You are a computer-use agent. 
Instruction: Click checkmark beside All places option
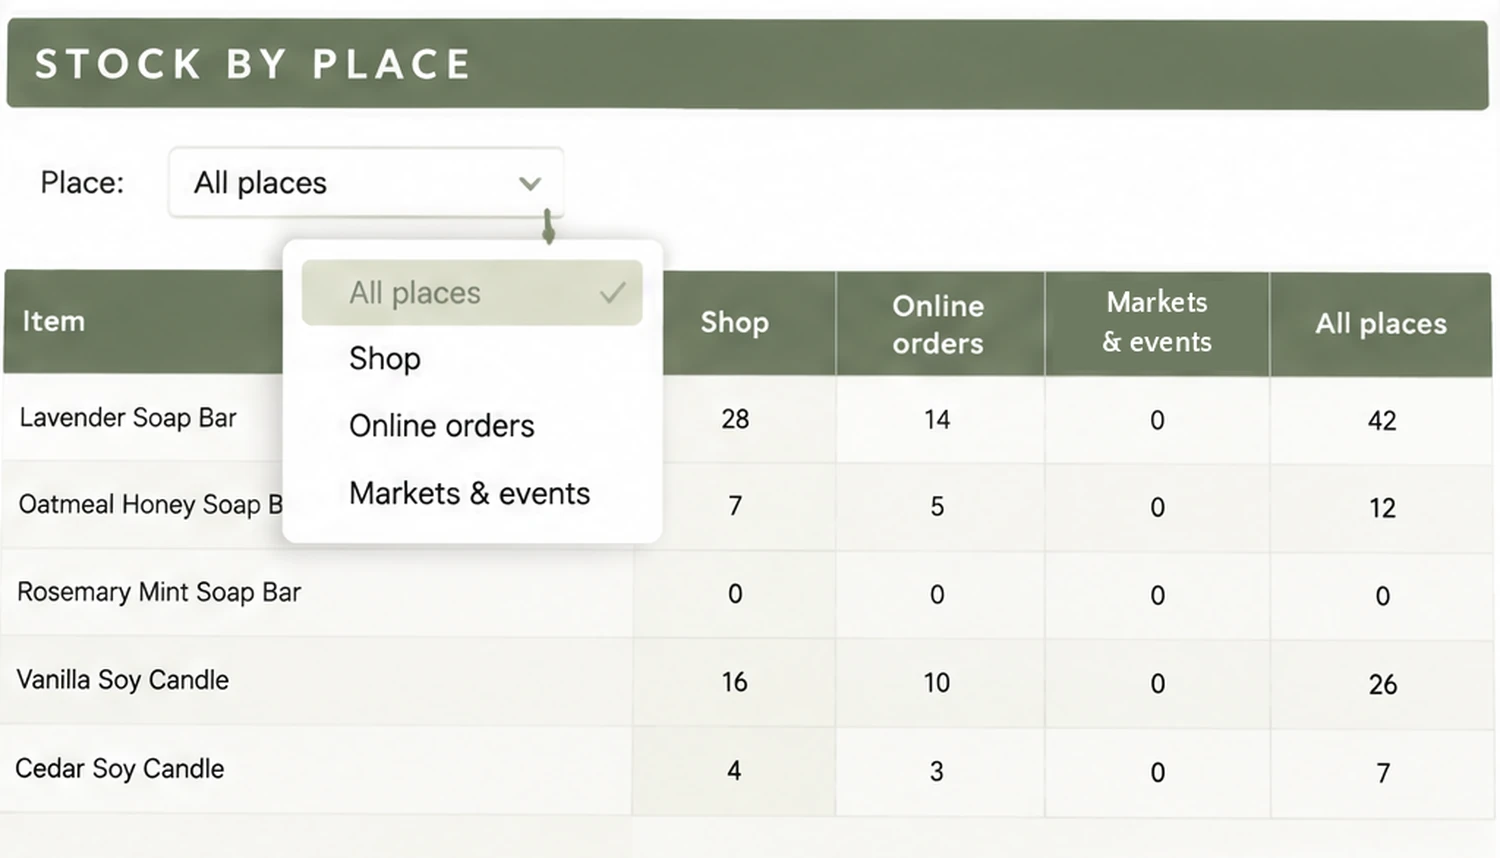pyautogui.click(x=613, y=293)
